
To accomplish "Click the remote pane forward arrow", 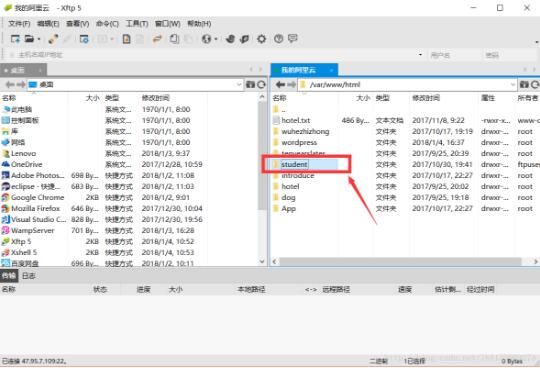I will (292, 84).
